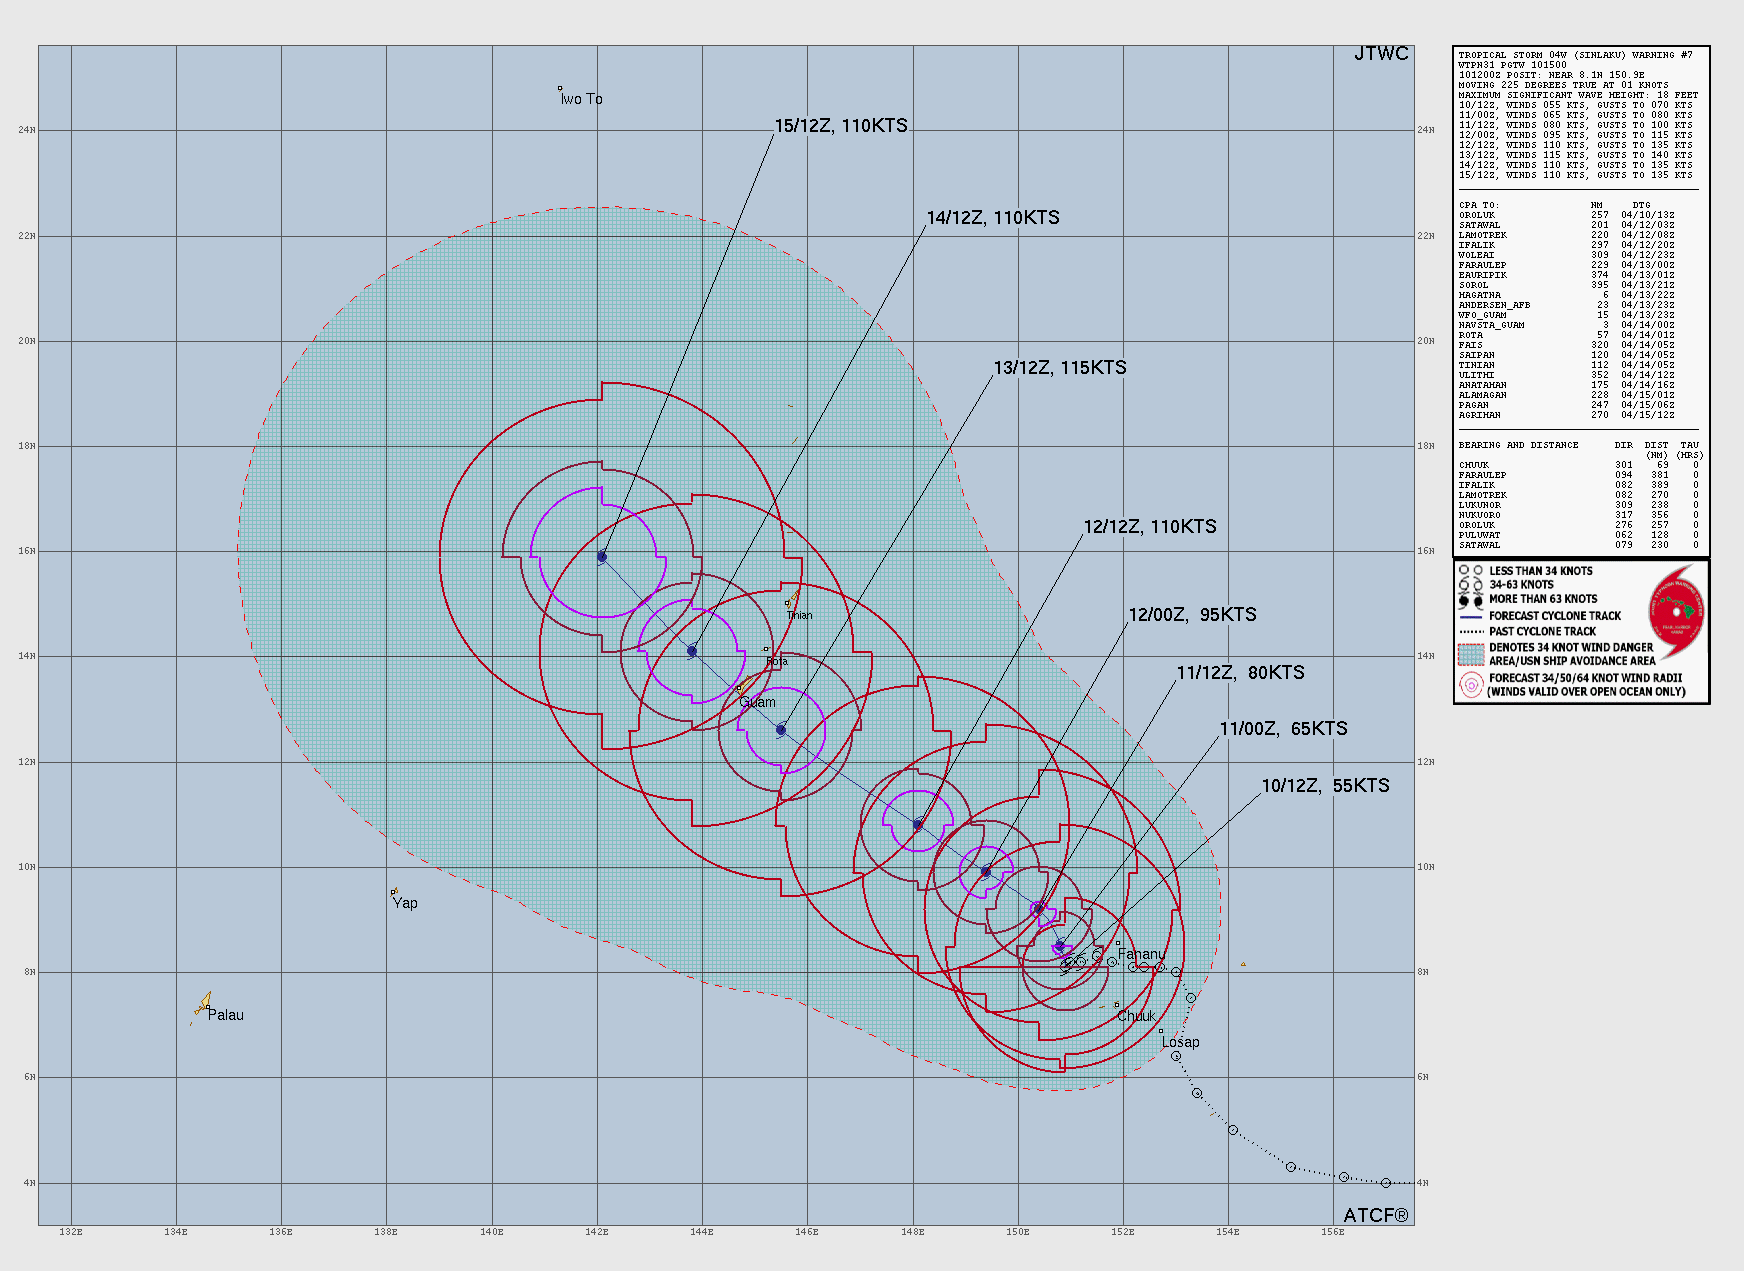The height and width of the screenshot is (1271, 1744).
Task: Click the Palau island marker
Action: pyautogui.click(x=203, y=1004)
